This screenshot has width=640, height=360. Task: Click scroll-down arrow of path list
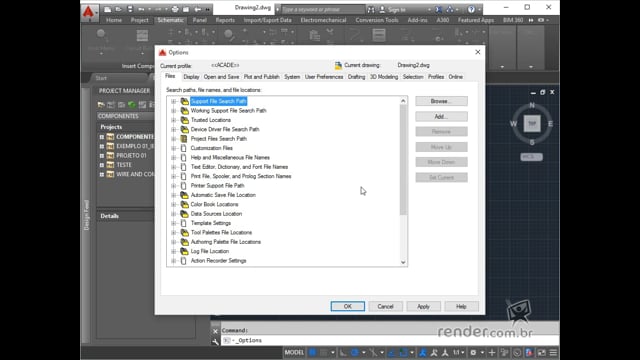(403, 262)
